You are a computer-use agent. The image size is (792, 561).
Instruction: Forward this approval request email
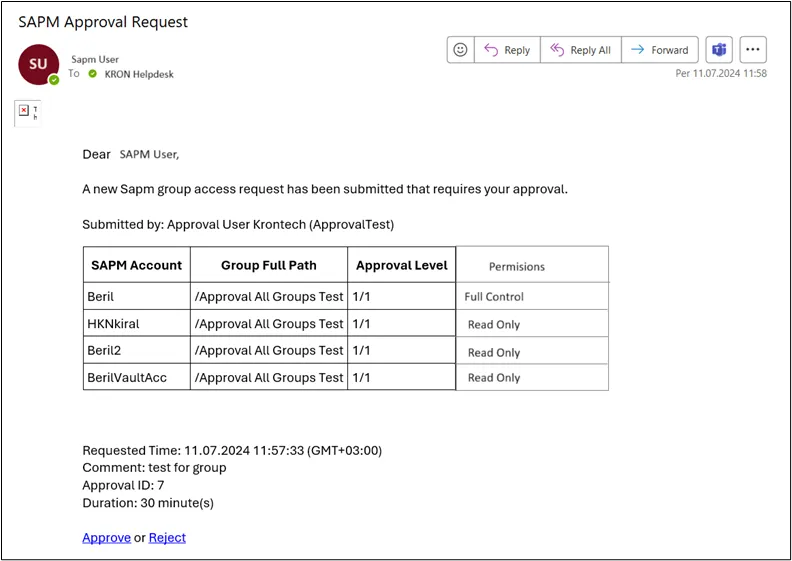pyautogui.click(x=660, y=49)
